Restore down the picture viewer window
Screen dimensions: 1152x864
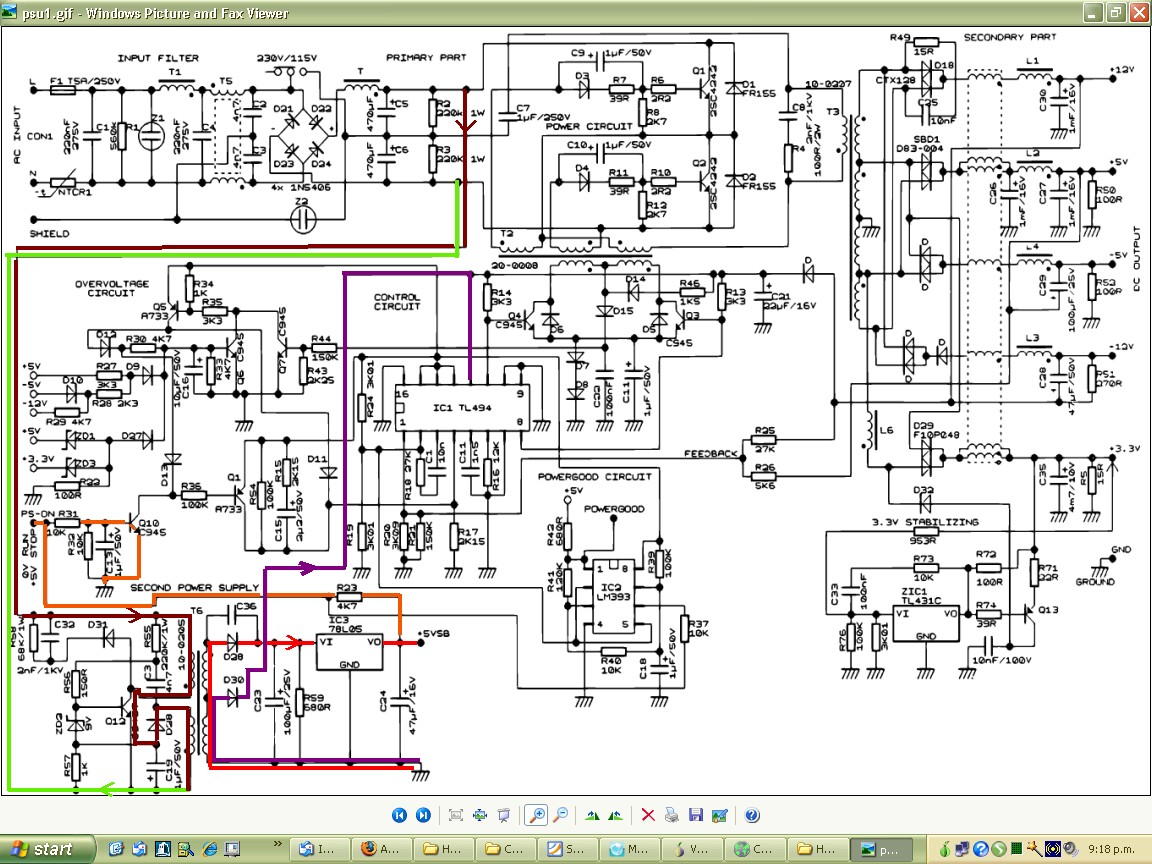click(1115, 12)
